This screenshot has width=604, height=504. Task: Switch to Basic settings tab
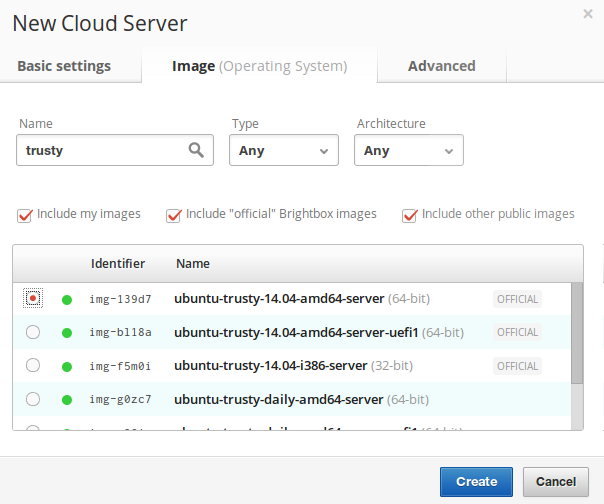tap(64, 66)
